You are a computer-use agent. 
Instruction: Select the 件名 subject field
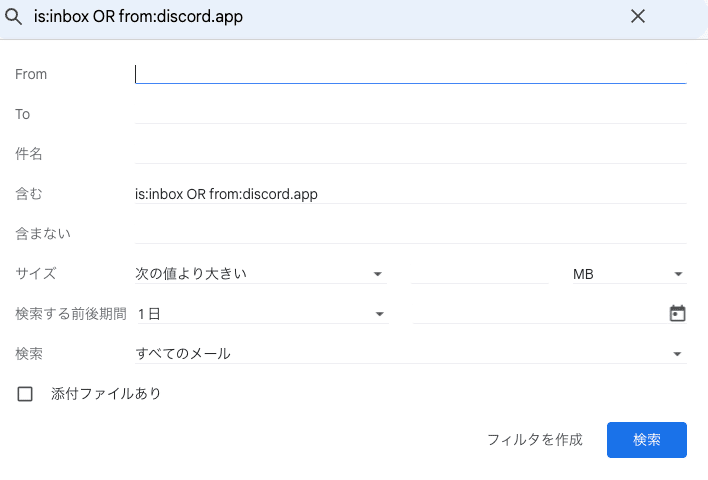[x=411, y=154]
